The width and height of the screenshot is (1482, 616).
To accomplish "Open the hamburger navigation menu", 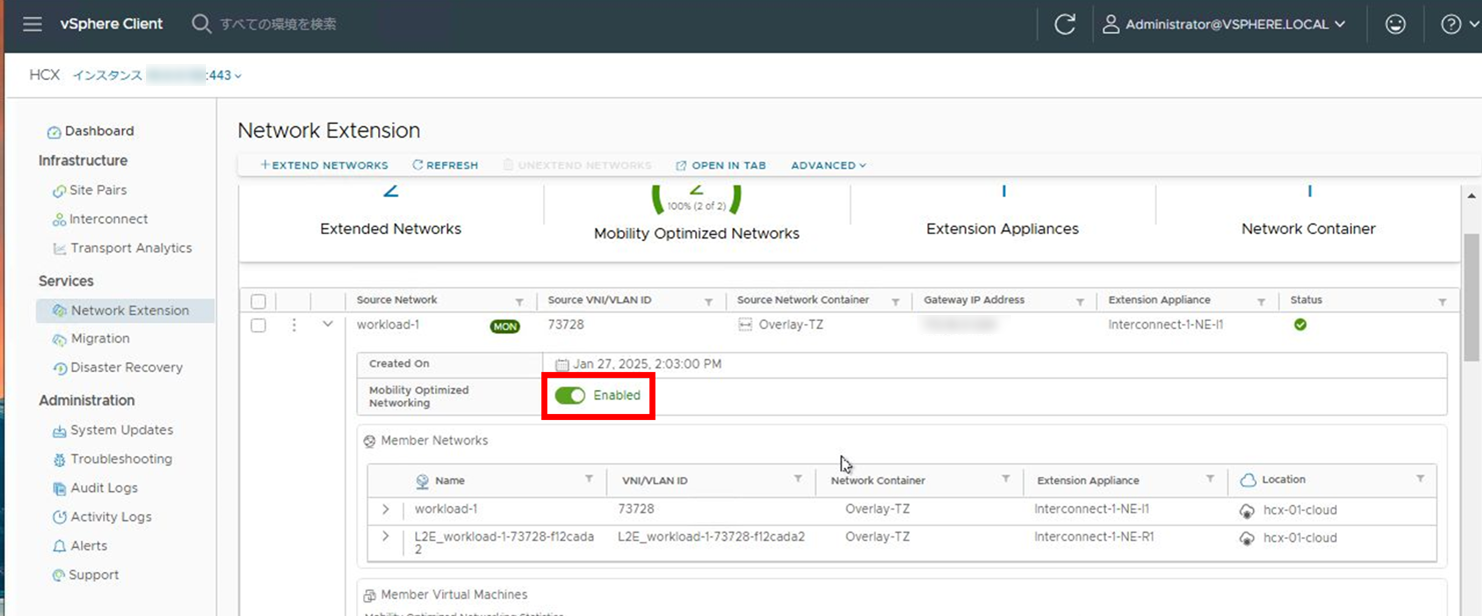I will coord(32,24).
